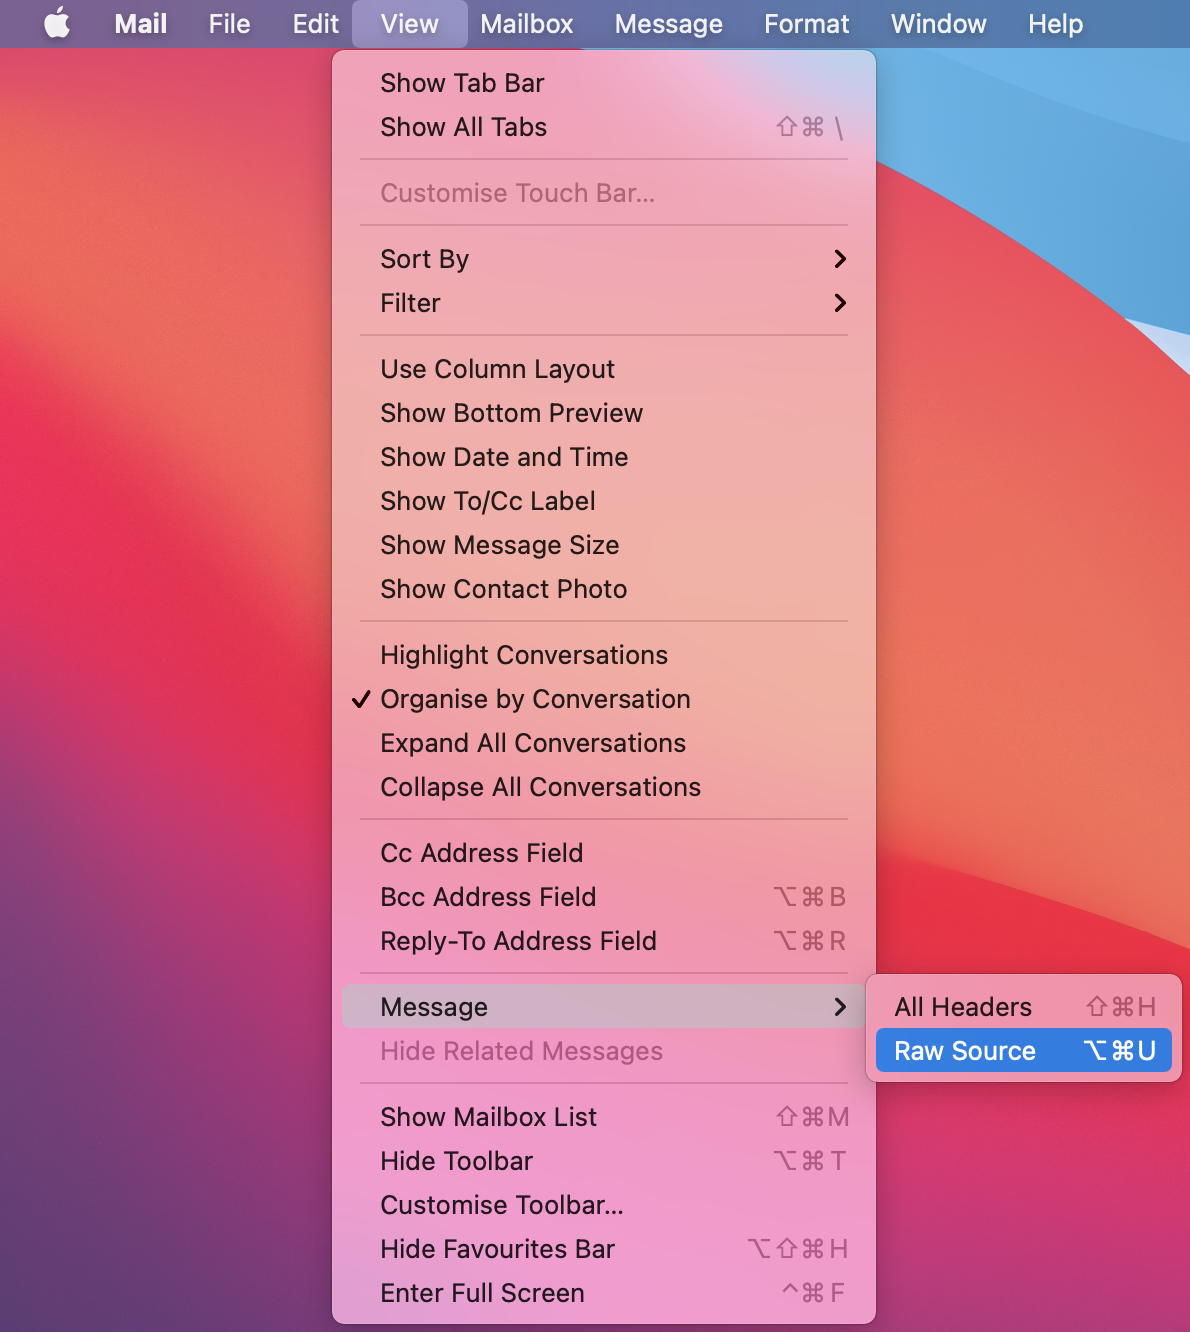Toggle Highlight Conversations

[x=604, y=655]
